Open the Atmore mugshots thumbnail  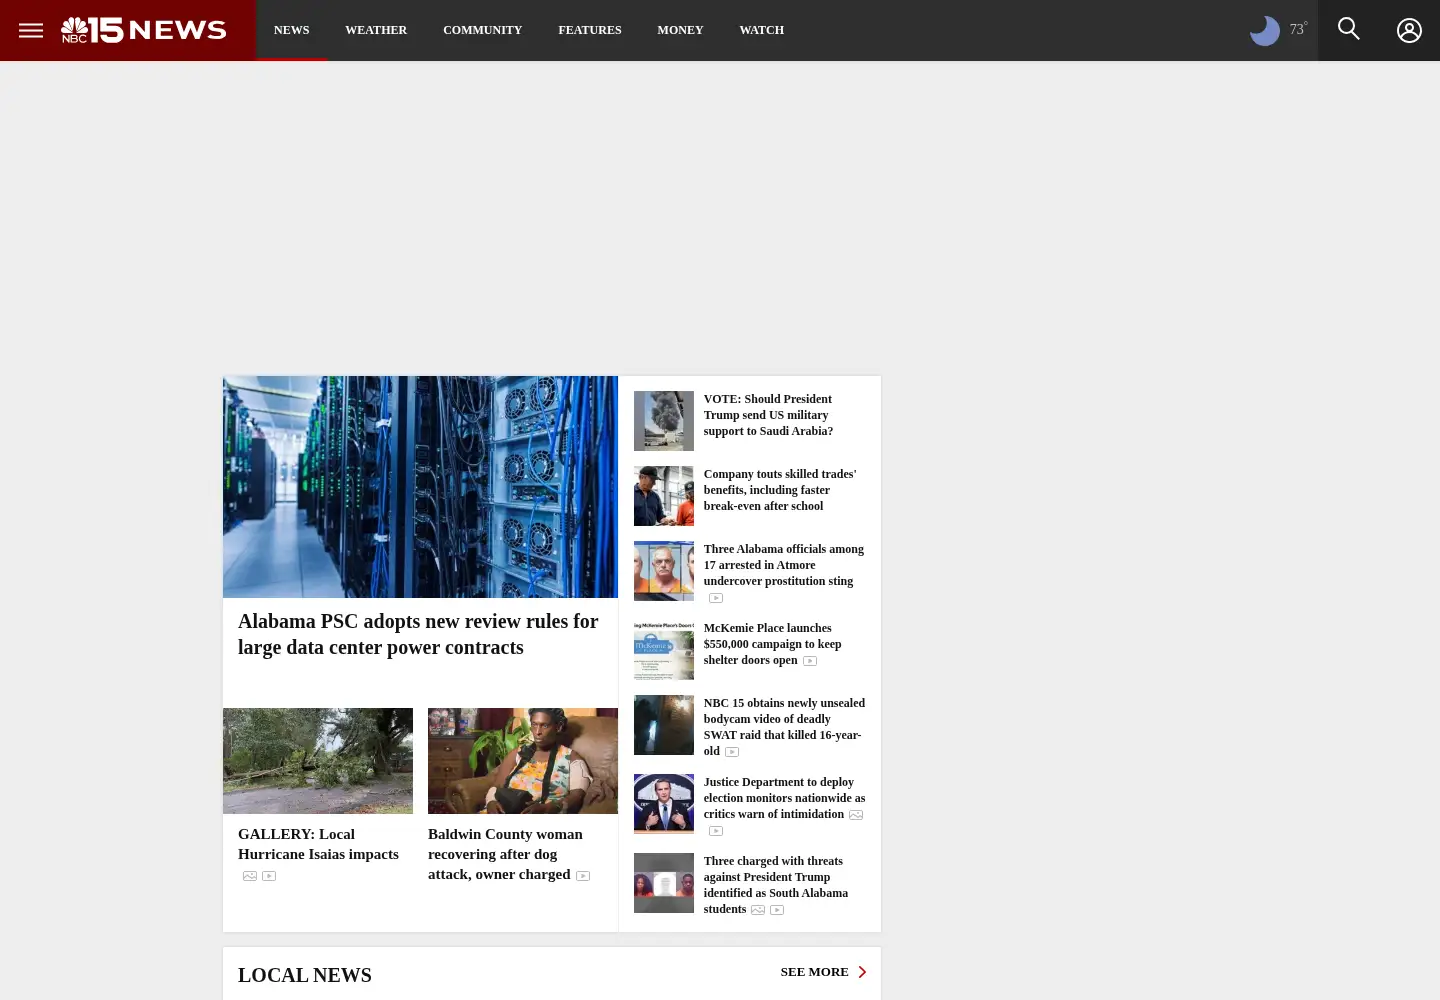click(664, 571)
